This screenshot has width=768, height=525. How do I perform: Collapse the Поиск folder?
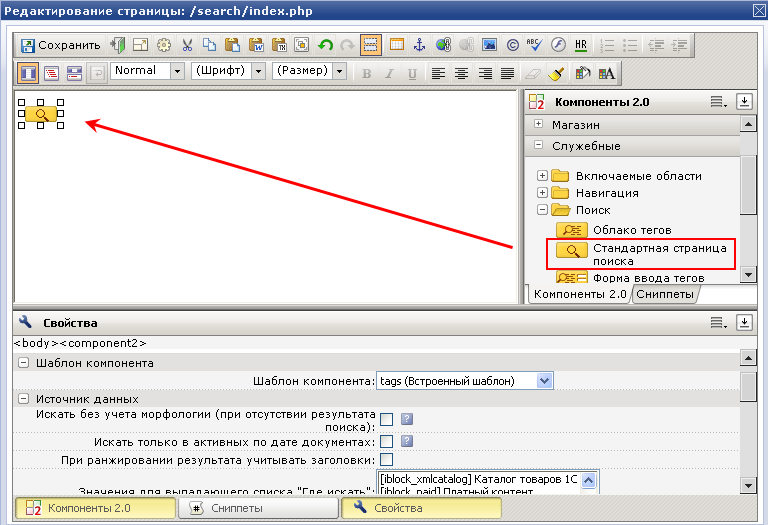[542, 210]
